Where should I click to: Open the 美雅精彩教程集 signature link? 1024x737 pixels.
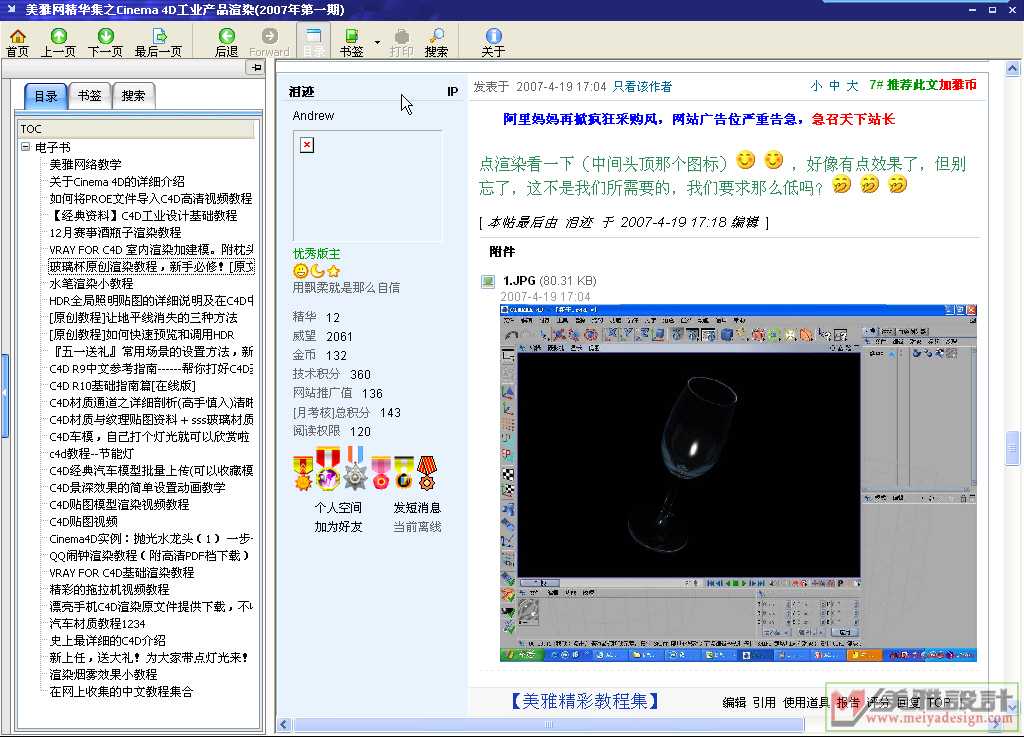point(585,701)
